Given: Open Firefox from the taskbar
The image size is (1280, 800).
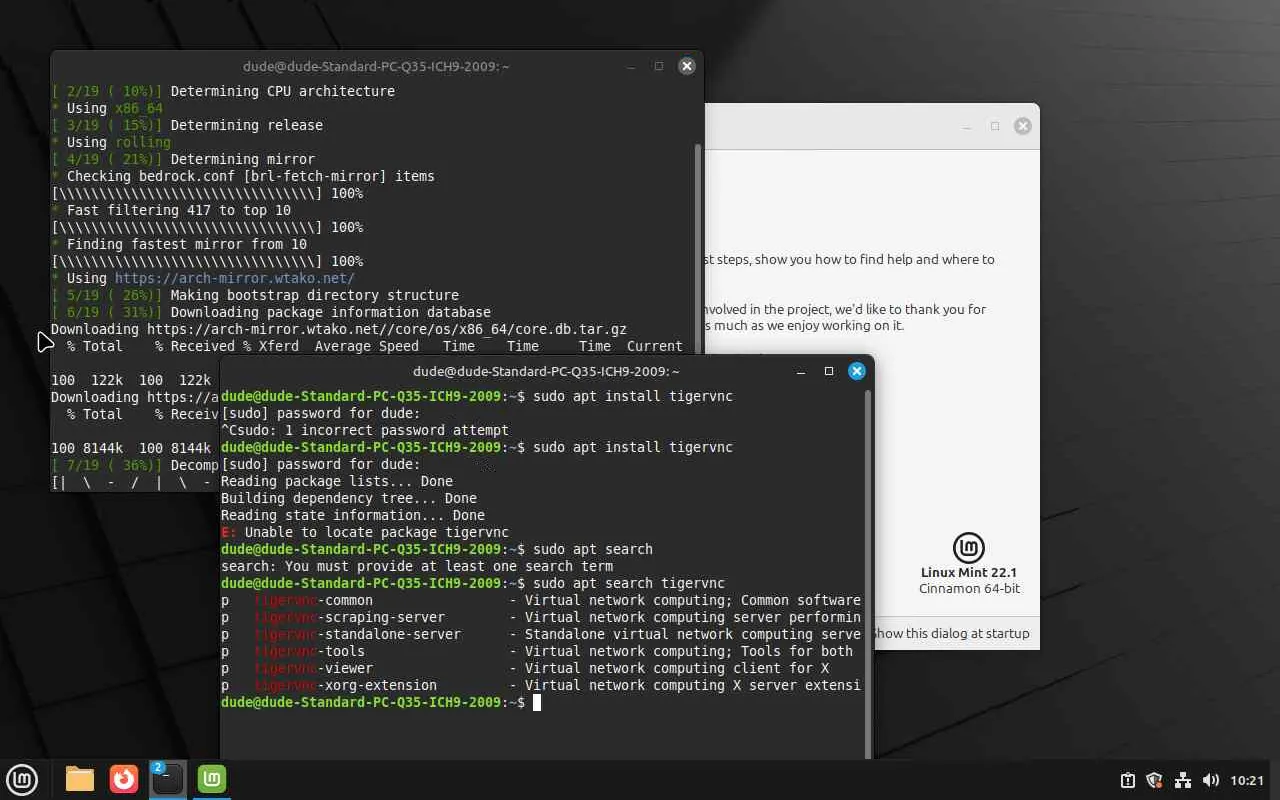Looking at the screenshot, I should click(x=124, y=779).
